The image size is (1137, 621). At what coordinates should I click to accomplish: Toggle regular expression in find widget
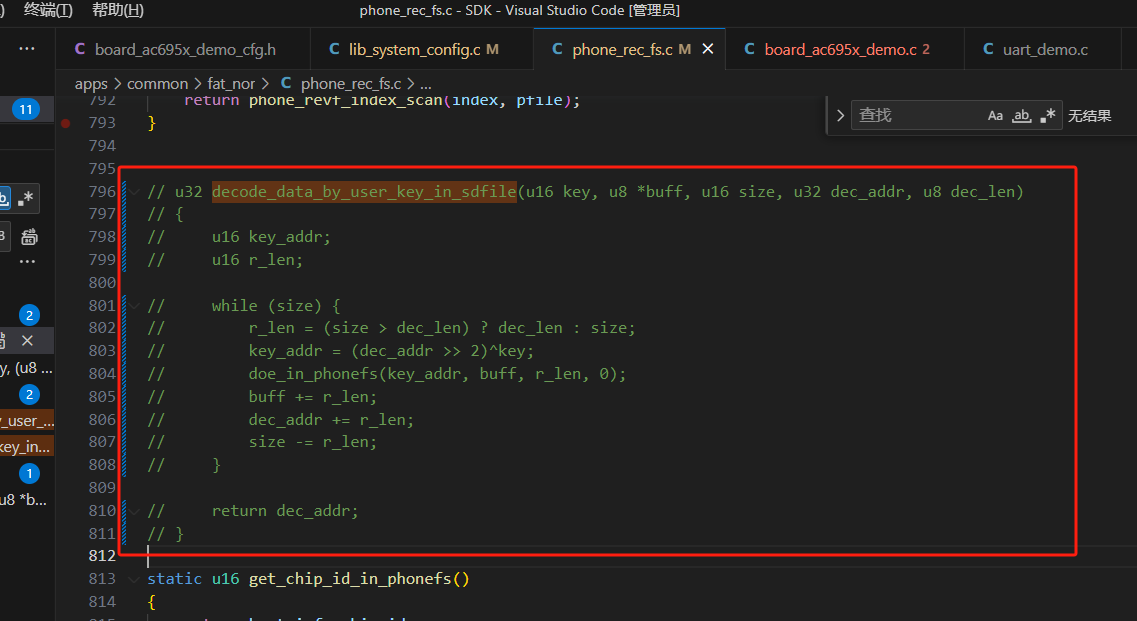pyautogui.click(x=1047, y=115)
